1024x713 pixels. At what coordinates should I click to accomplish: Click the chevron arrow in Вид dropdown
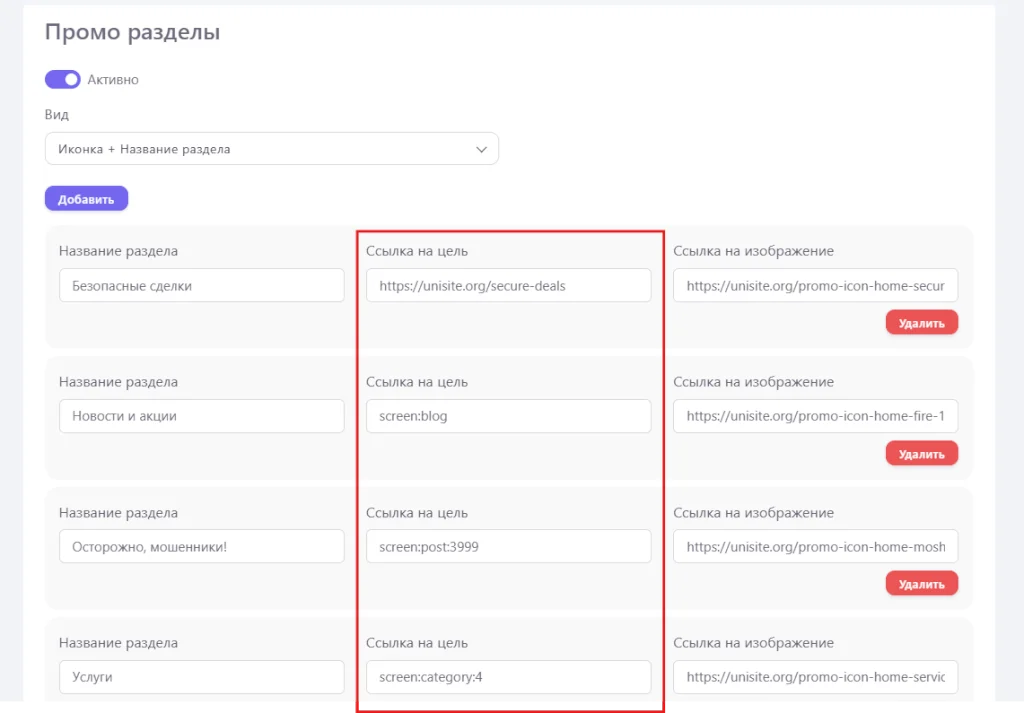tap(481, 149)
